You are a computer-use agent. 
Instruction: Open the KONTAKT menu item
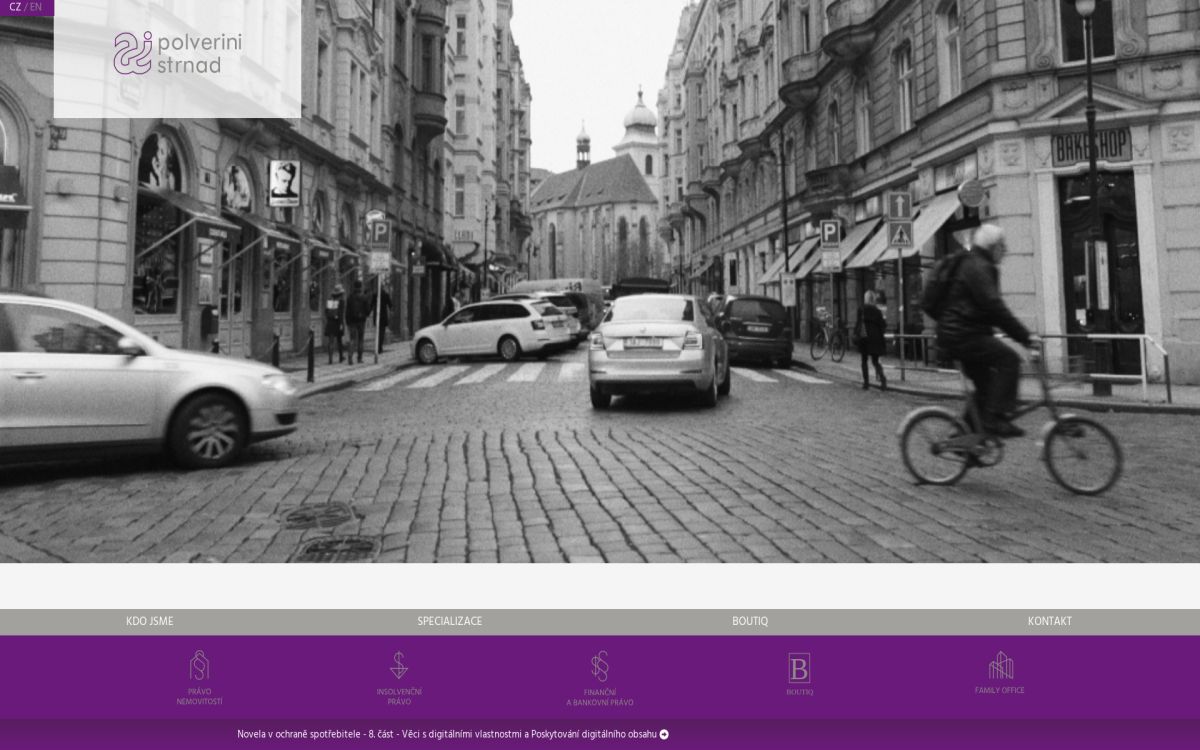click(1049, 621)
